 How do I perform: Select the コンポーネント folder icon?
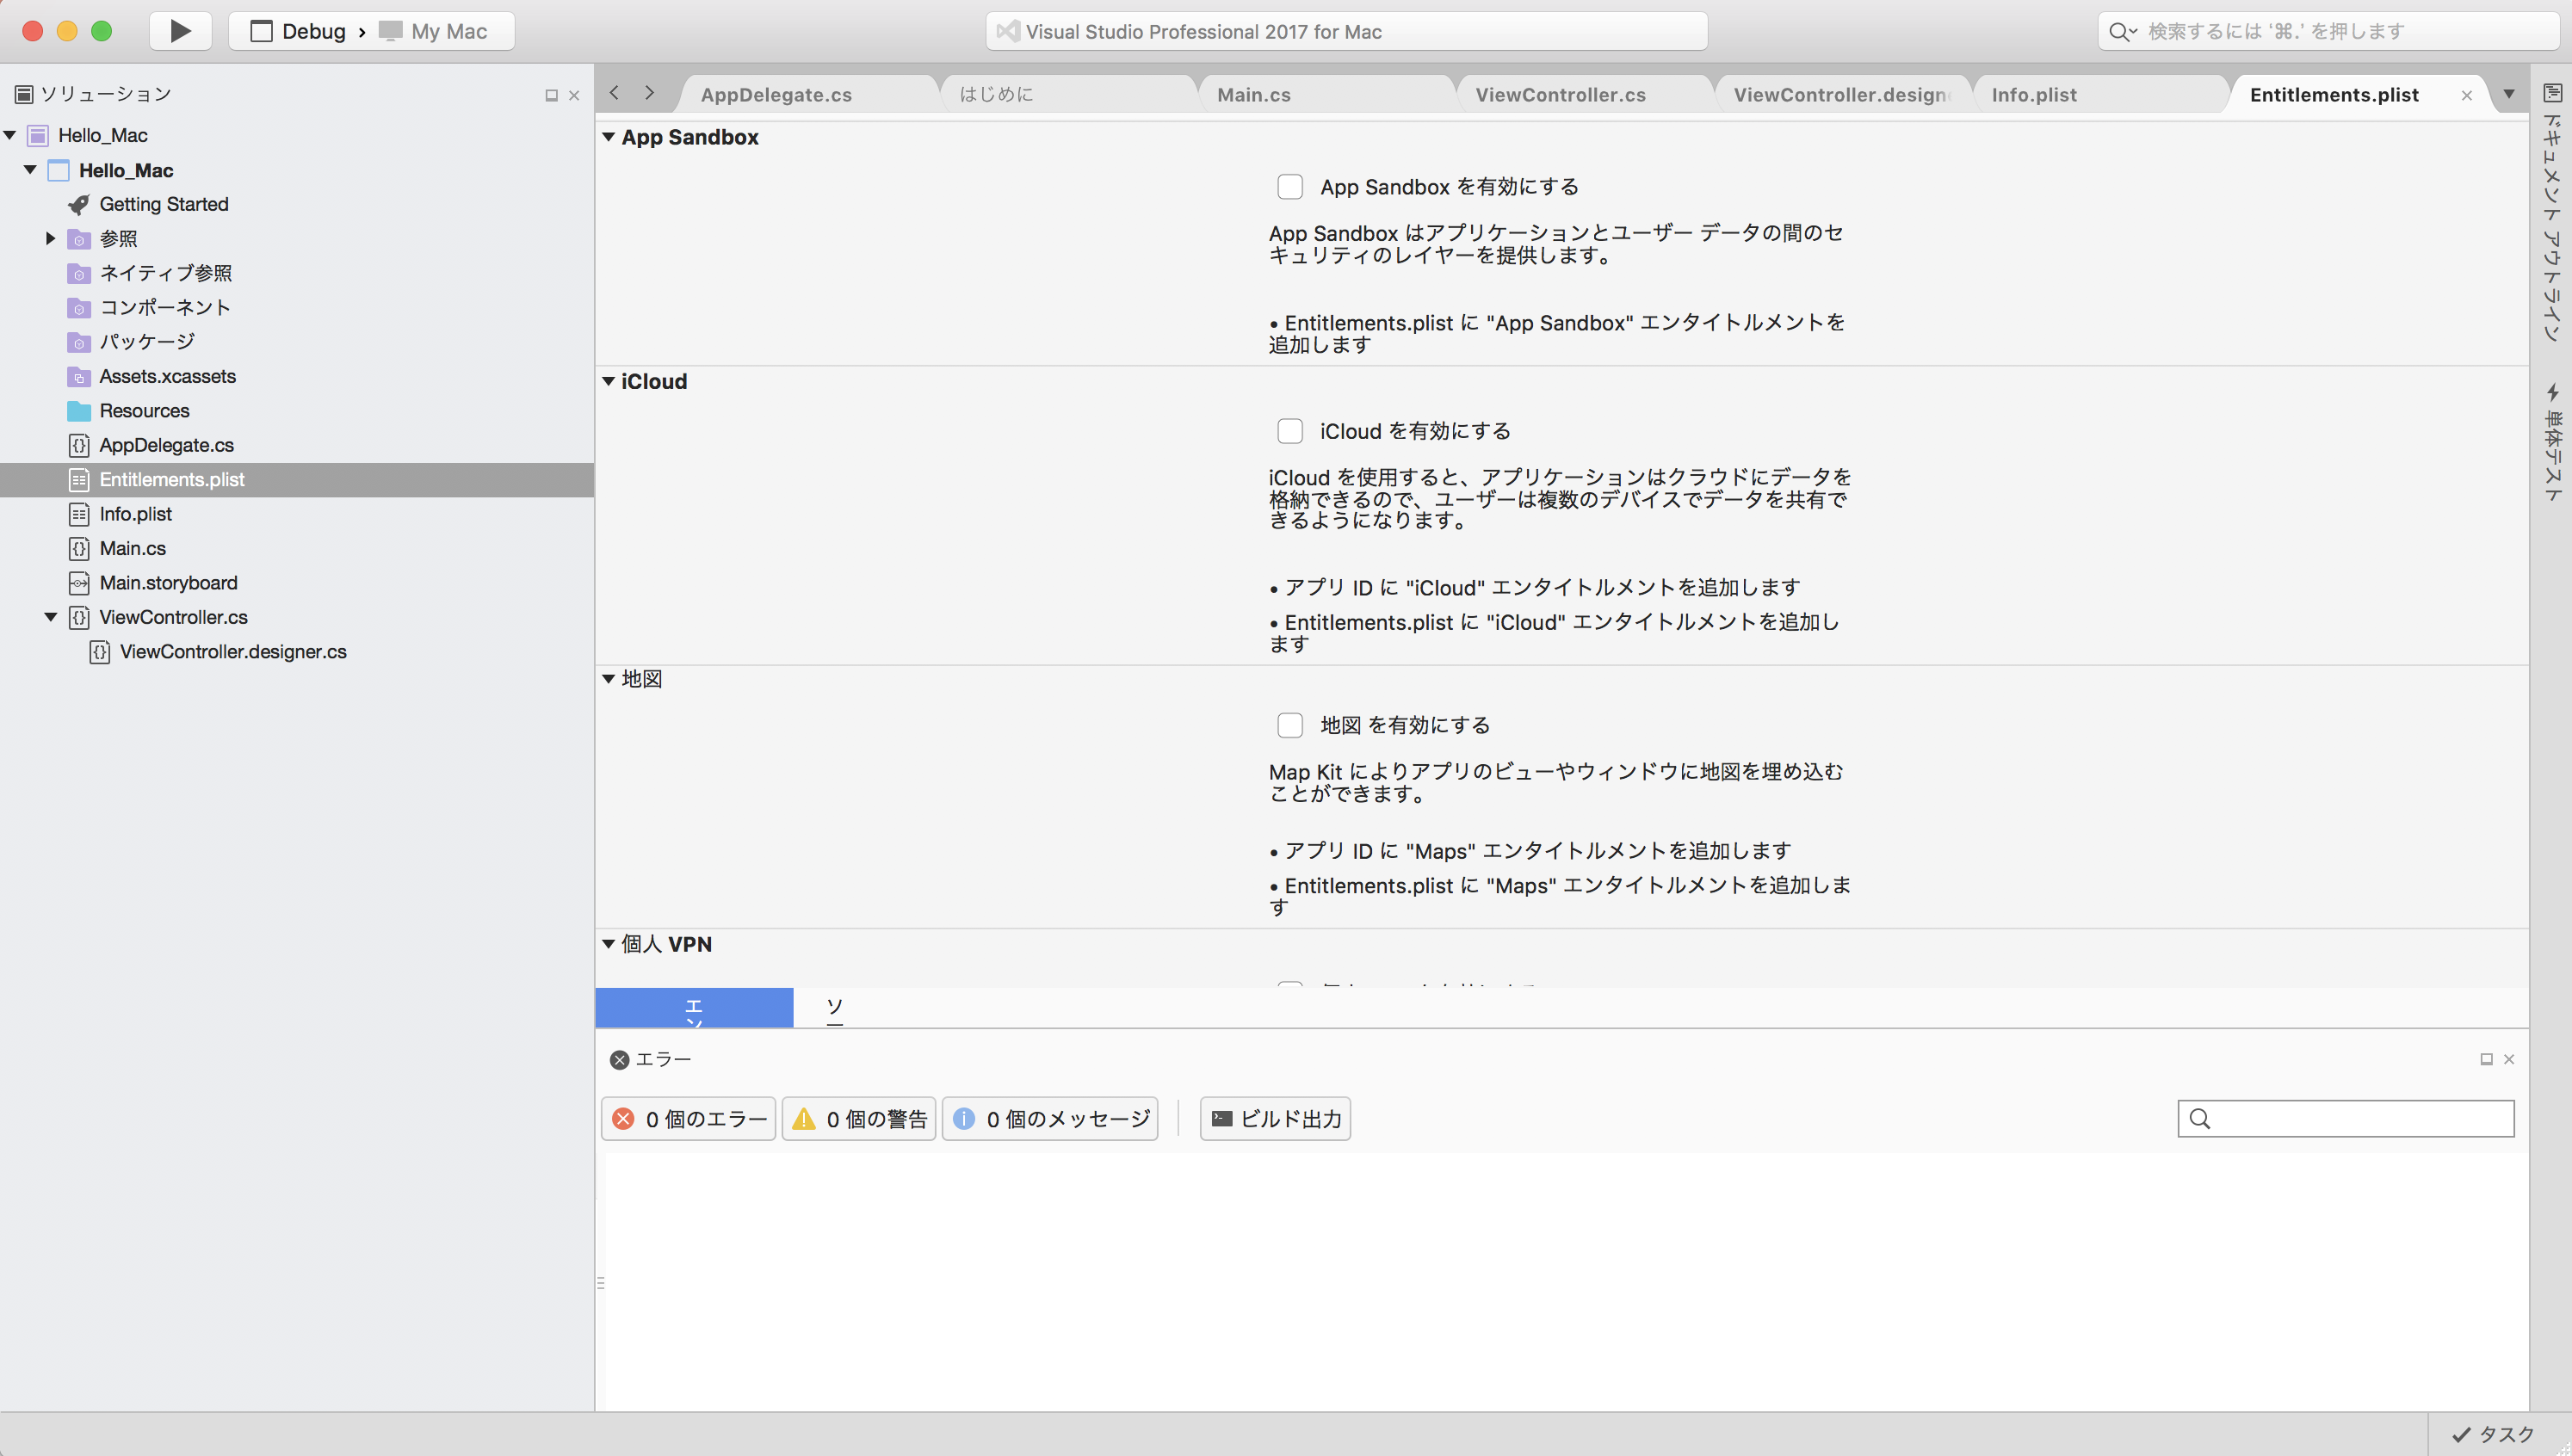pyautogui.click(x=79, y=307)
